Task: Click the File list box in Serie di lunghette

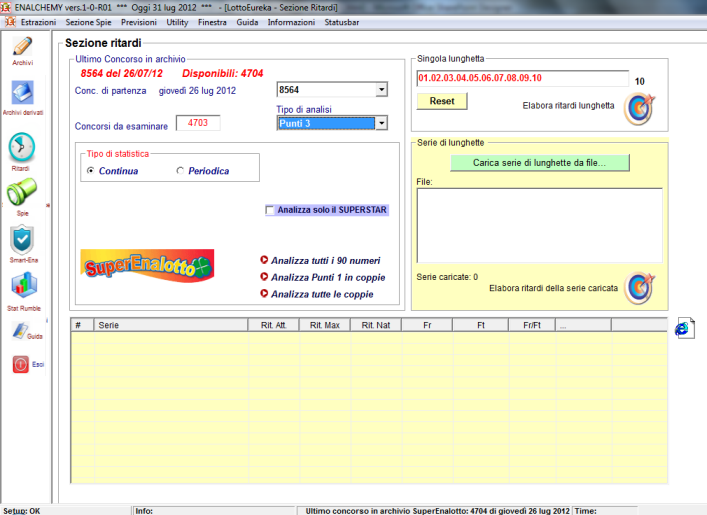Action: (540, 225)
